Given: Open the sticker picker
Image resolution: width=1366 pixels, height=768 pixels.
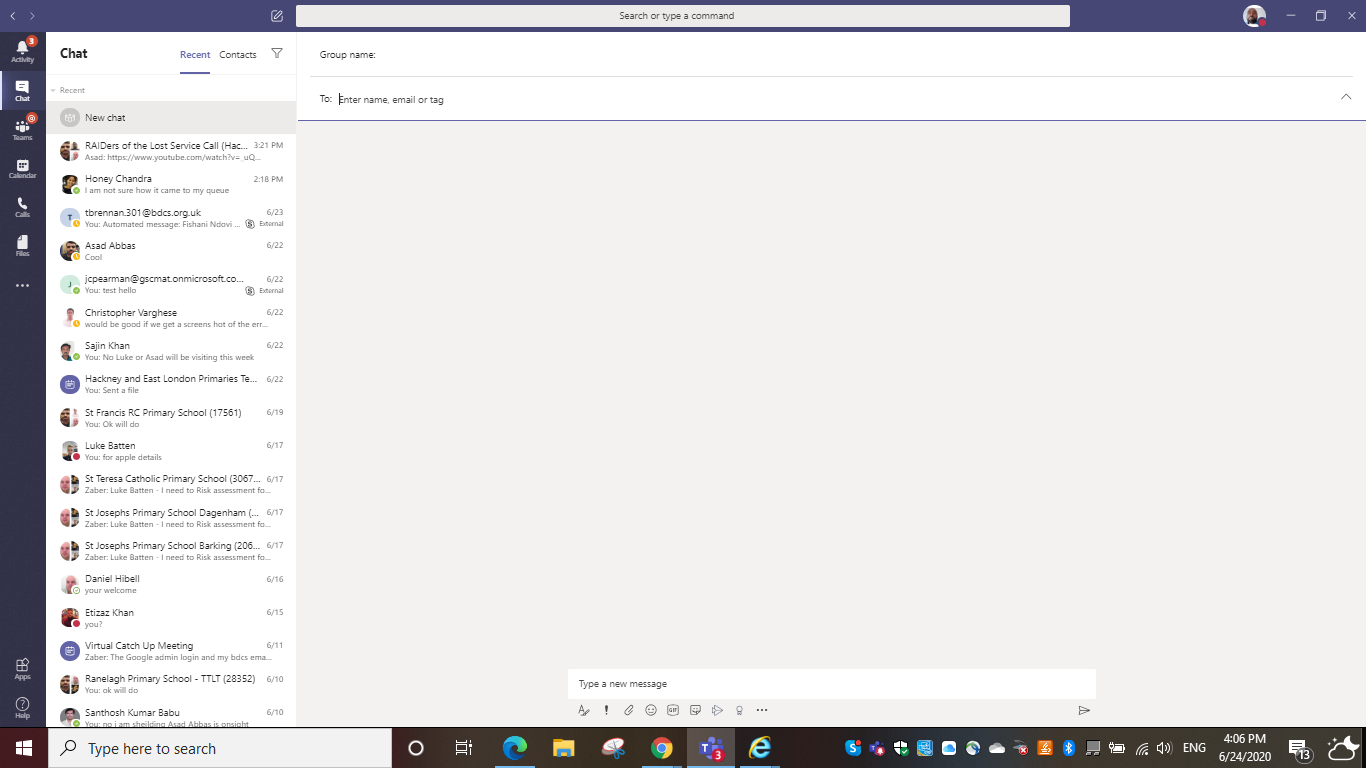Looking at the screenshot, I should tap(695, 710).
